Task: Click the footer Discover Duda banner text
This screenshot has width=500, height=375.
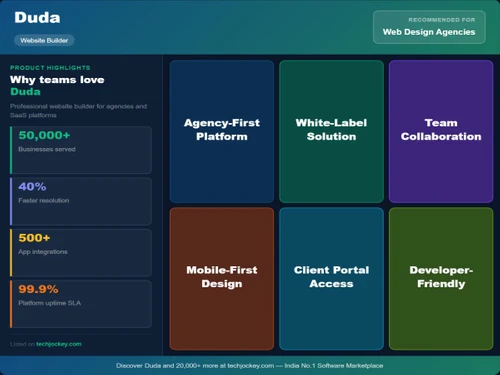Action: click(x=250, y=366)
